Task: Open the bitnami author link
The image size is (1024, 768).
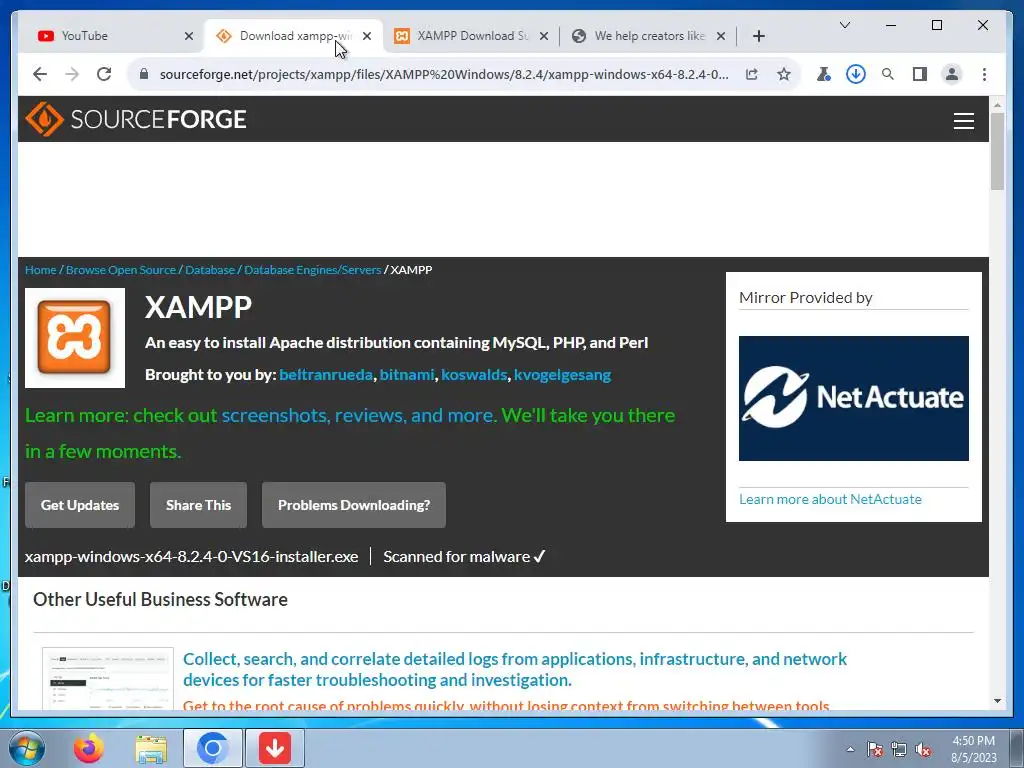Action: 407,375
